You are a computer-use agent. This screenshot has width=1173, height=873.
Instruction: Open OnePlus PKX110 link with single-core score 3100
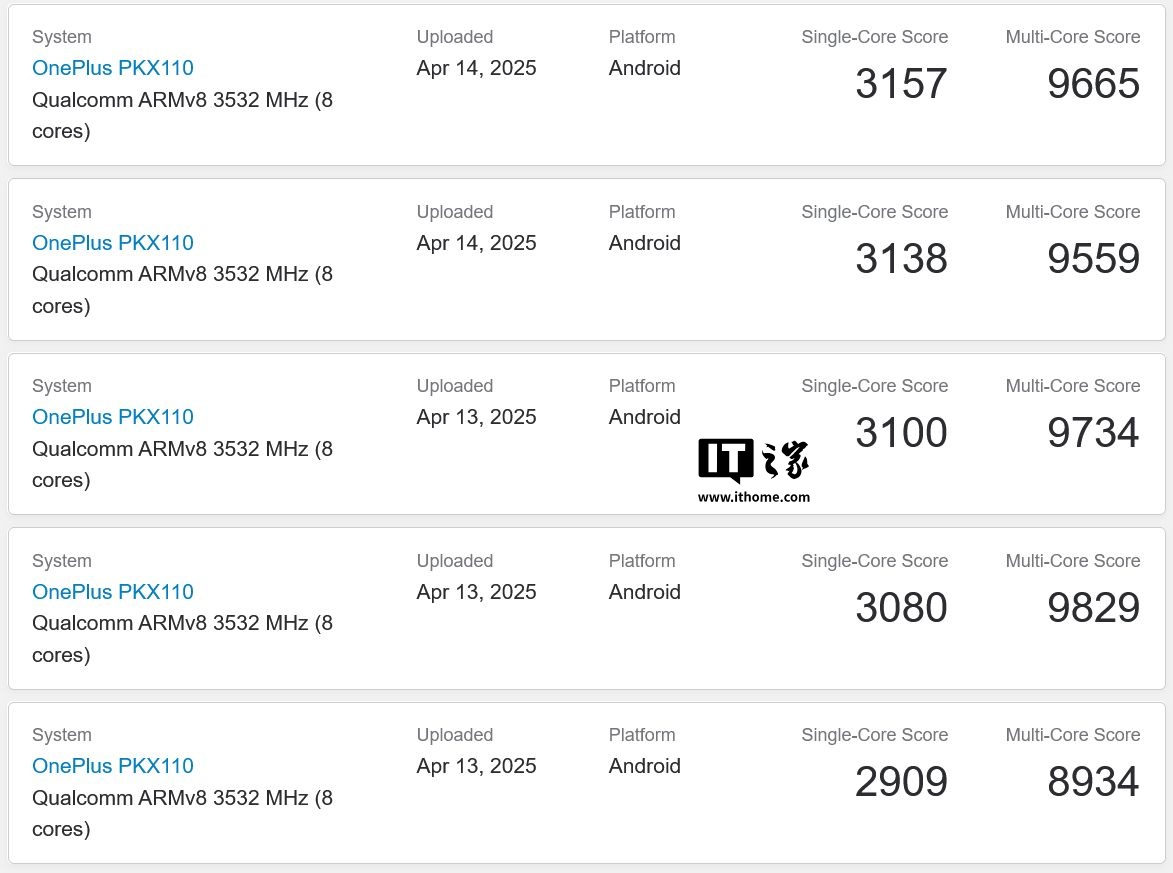[x=113, y=417]
